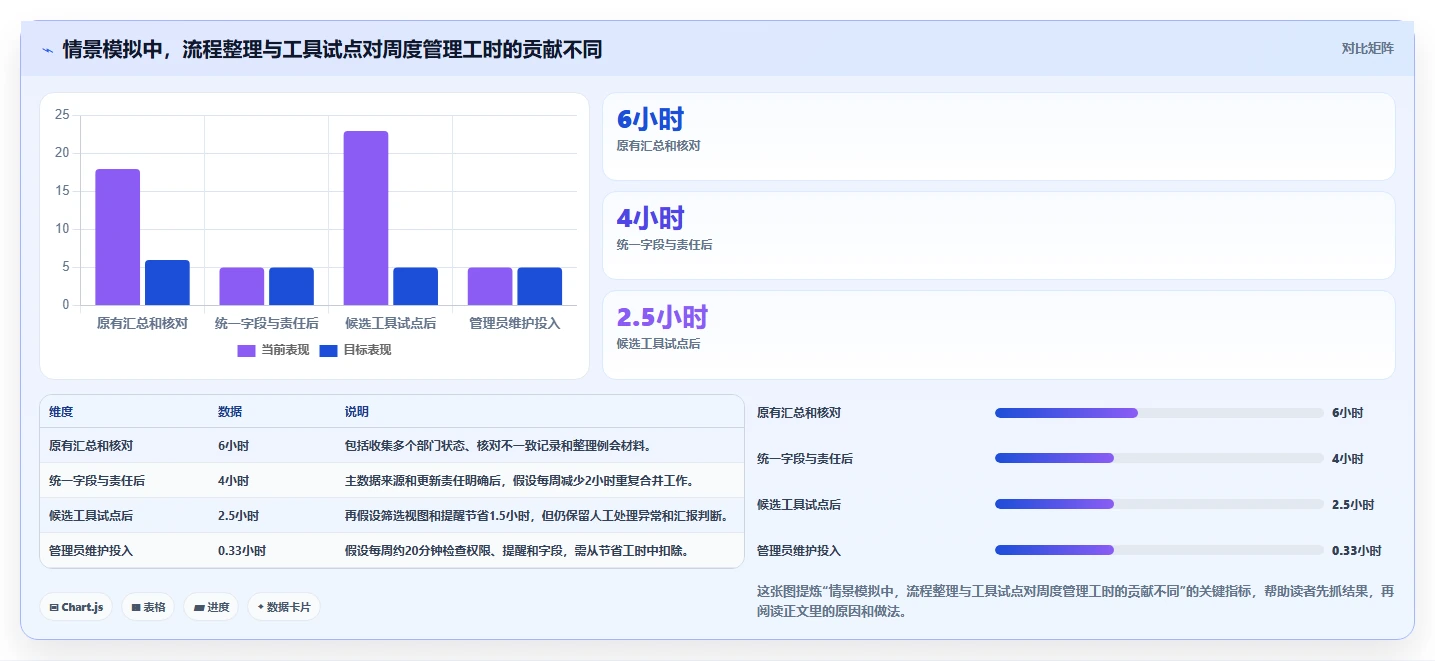Click the 原有汇总和核对 progress bar
The image size is (1435, 661).
[1159, 413]
